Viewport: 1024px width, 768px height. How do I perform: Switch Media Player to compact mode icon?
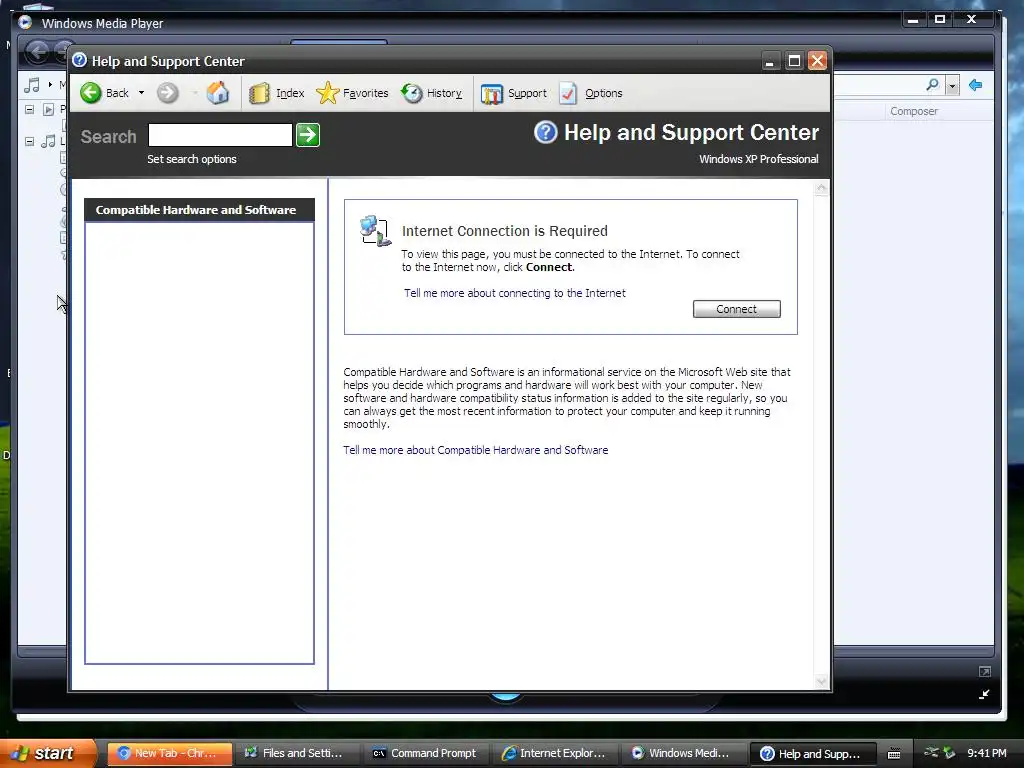click(984, 694)
